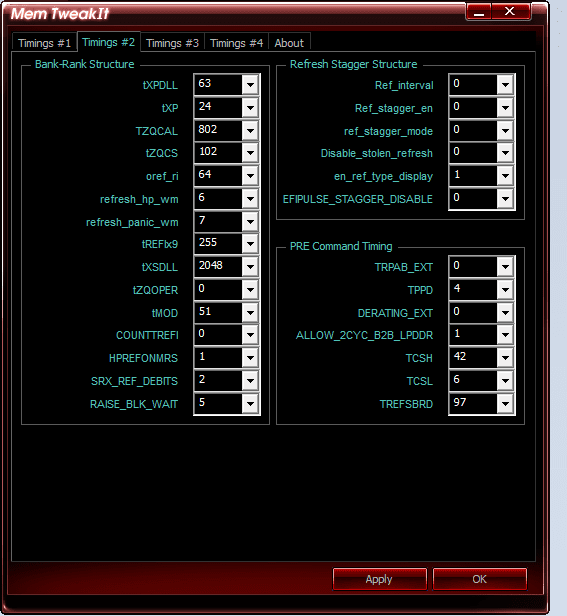Click the OK button
The width and height of the screenshot is (567, 616).
(x=479, y=579)
